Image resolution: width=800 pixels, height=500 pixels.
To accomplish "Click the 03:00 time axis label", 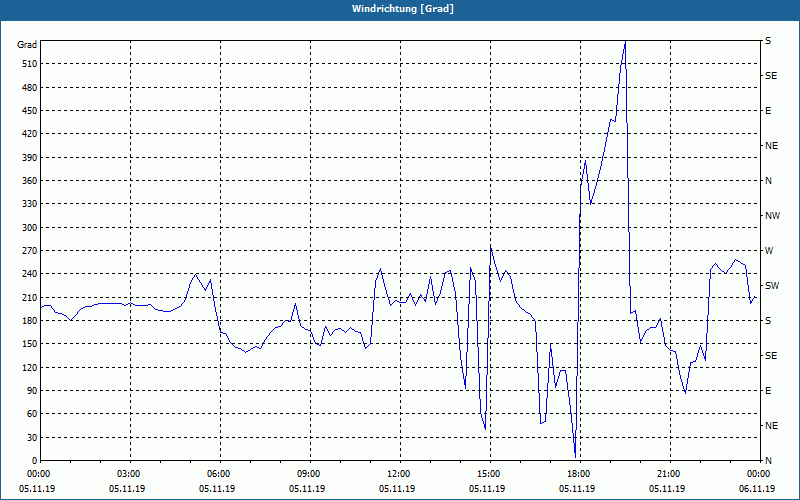I will (x=131, y=474).
